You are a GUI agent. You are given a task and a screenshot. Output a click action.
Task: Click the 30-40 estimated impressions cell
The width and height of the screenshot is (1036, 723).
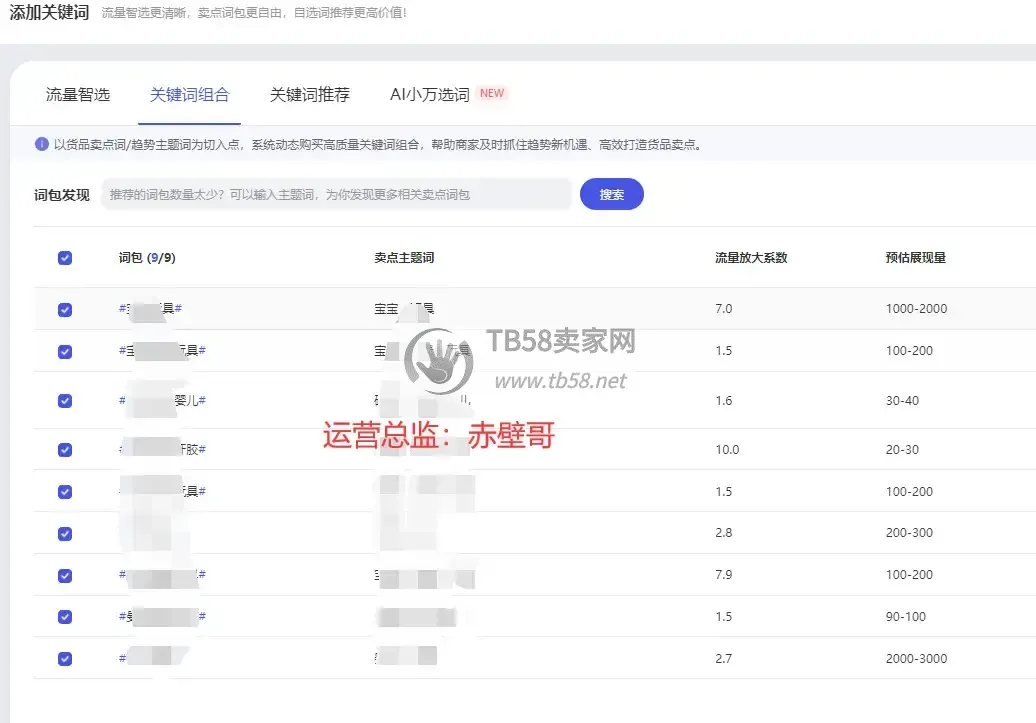point(902,400)
